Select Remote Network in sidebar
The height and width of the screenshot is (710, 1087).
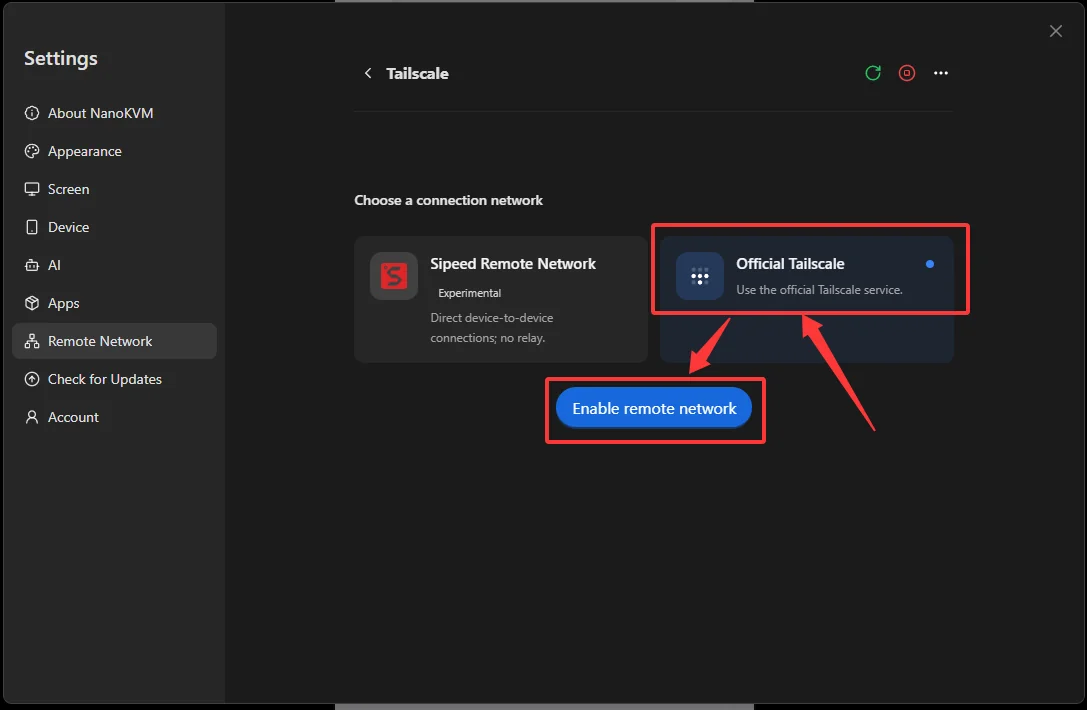[114, 341]
